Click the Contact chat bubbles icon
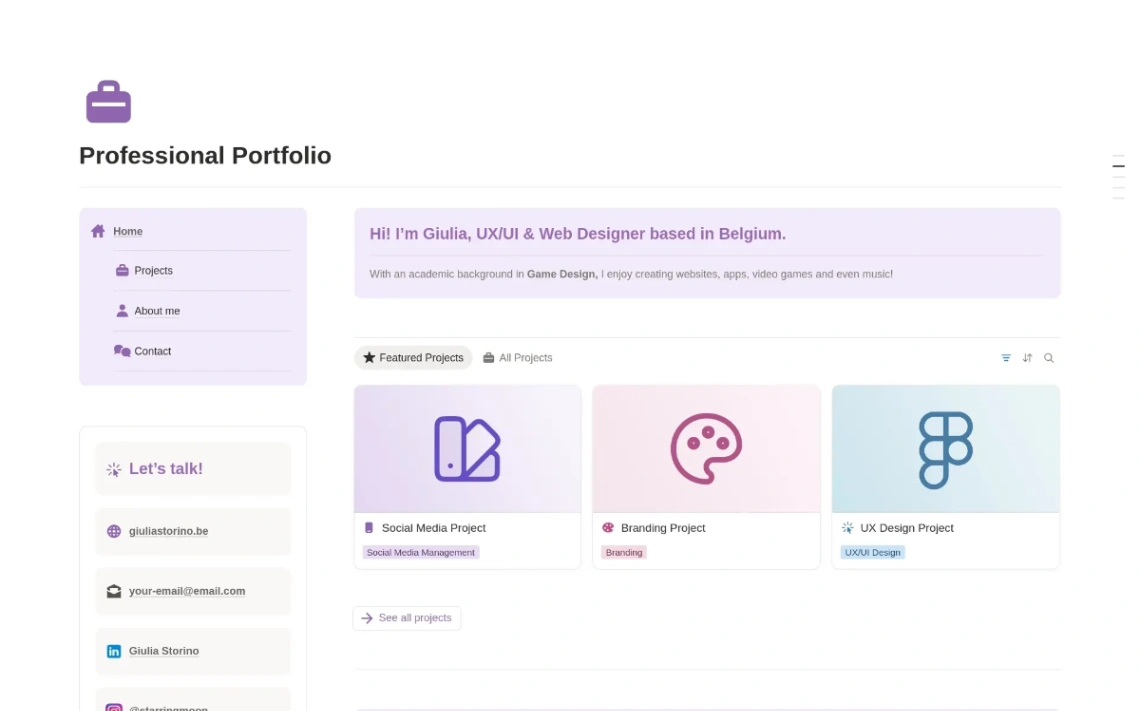The width and height of the screenshot is (1140, 711). [122, 350]
